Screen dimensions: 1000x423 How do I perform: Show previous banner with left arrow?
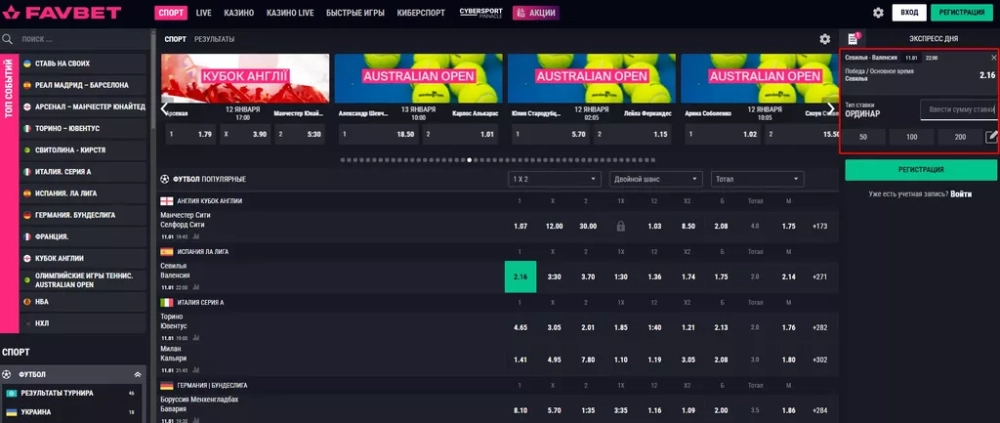point(165,107)
